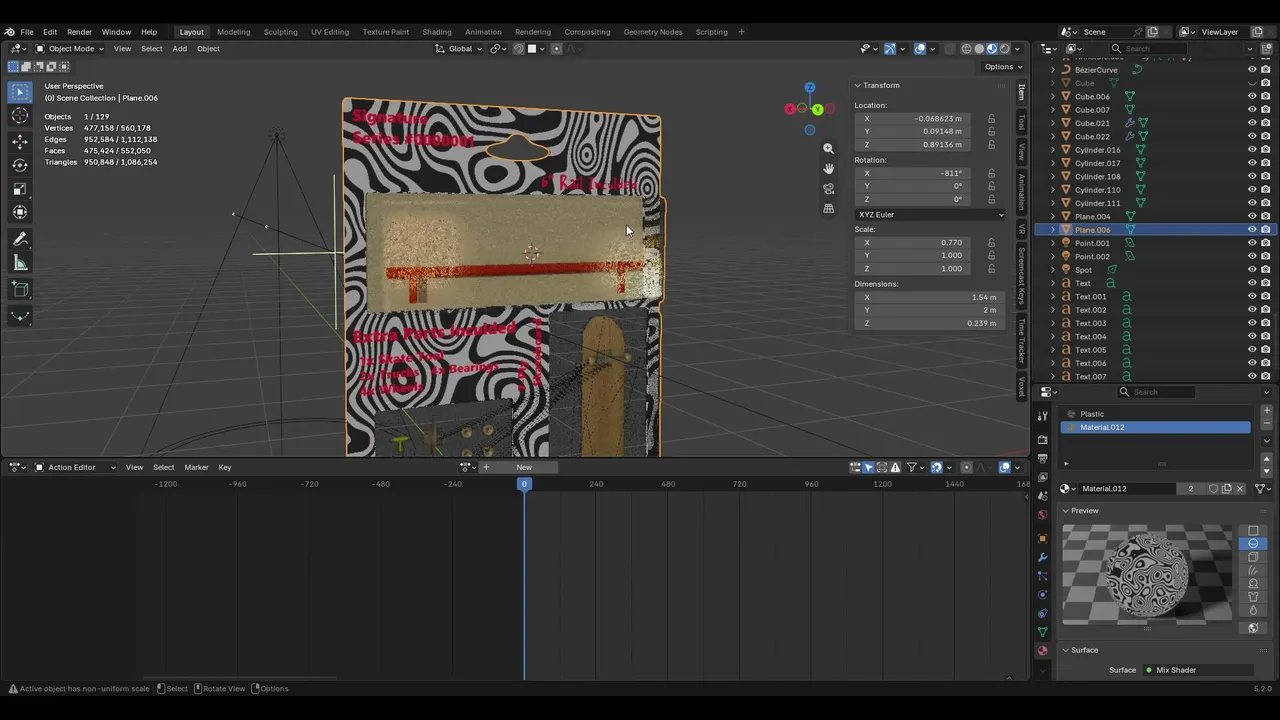Open the Object properties tab
Image resolution: width=1280 pixels, height=720 pixels.
pos(1042,538)
